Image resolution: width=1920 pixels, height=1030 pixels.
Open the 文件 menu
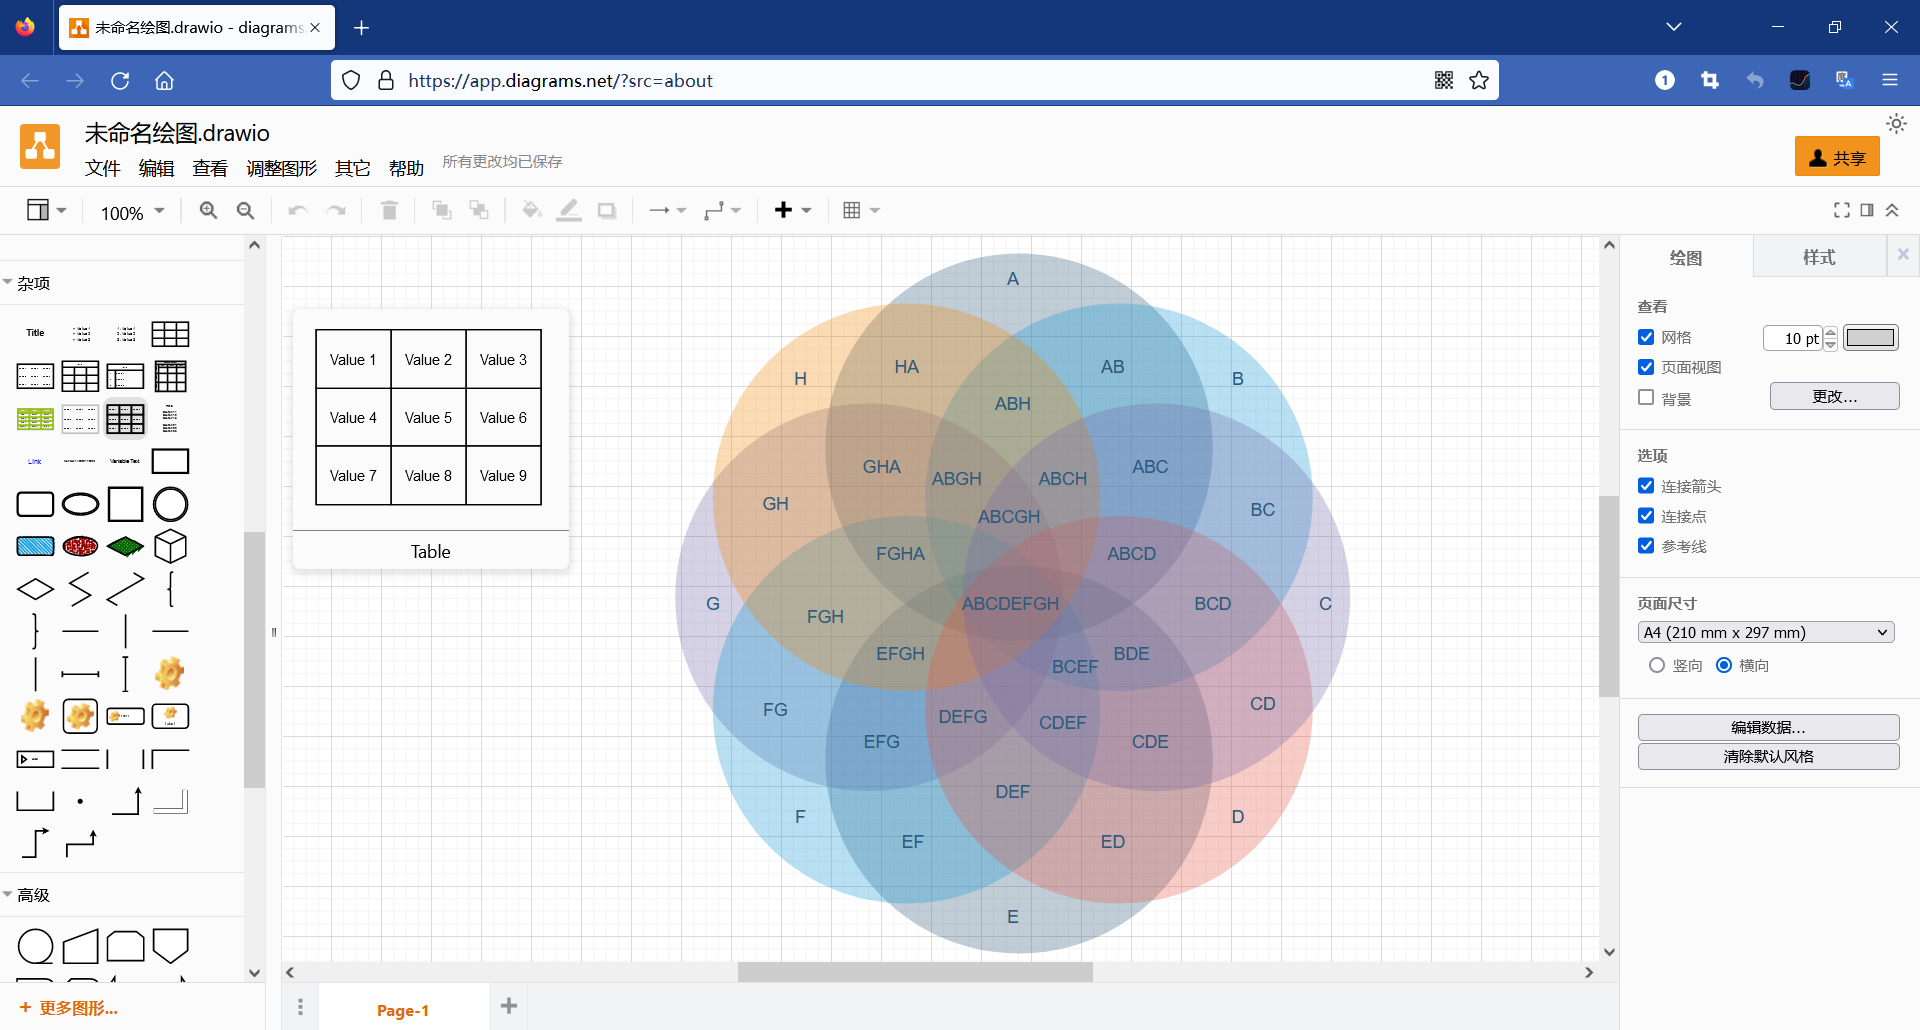102,168
